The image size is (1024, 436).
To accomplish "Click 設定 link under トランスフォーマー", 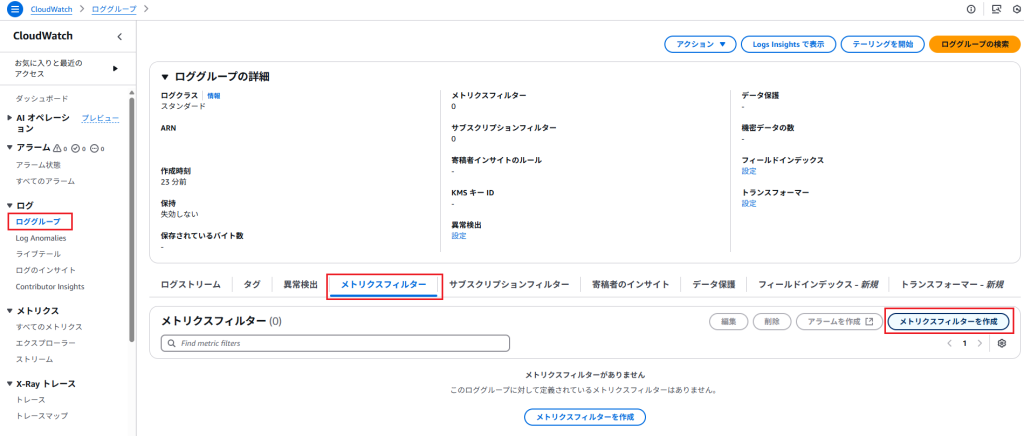I will (x=749, y=204).
